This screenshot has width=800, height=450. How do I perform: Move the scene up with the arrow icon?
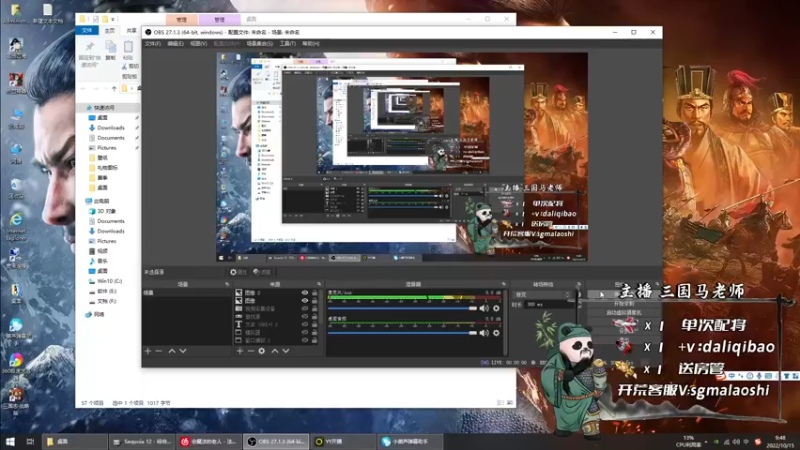click(x=172, y=351)
